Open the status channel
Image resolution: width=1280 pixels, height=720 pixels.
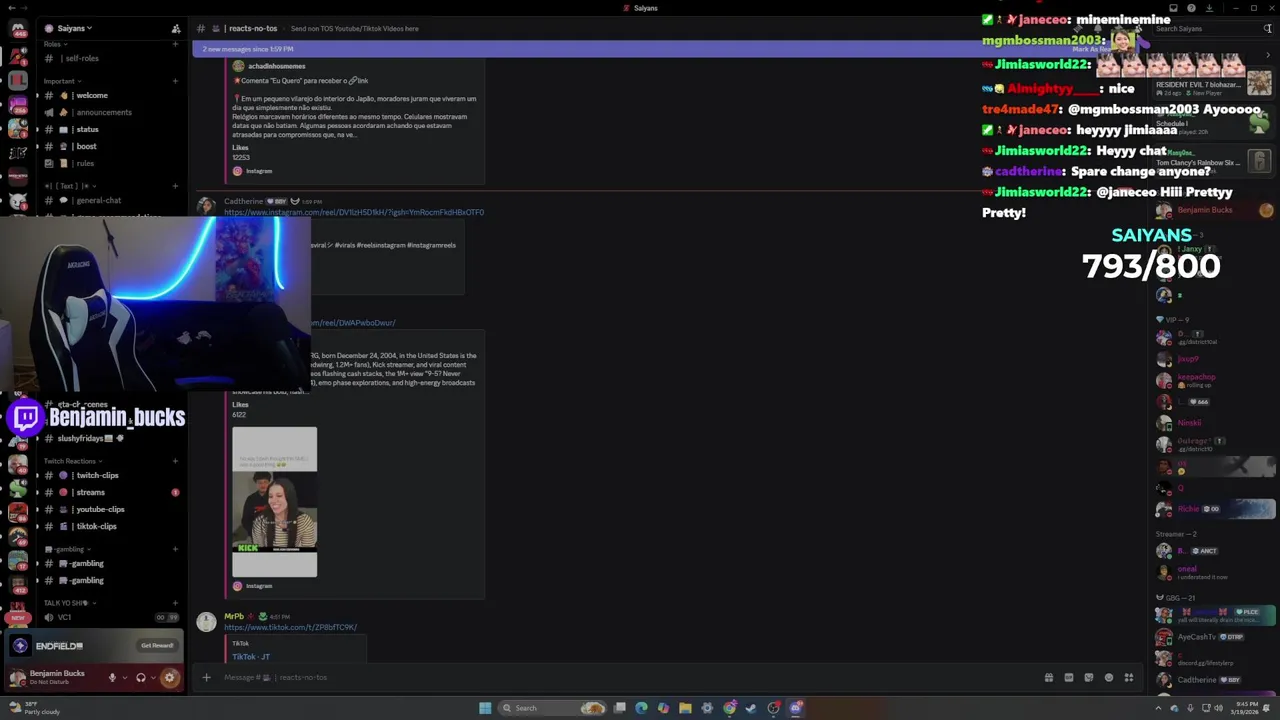86,129
